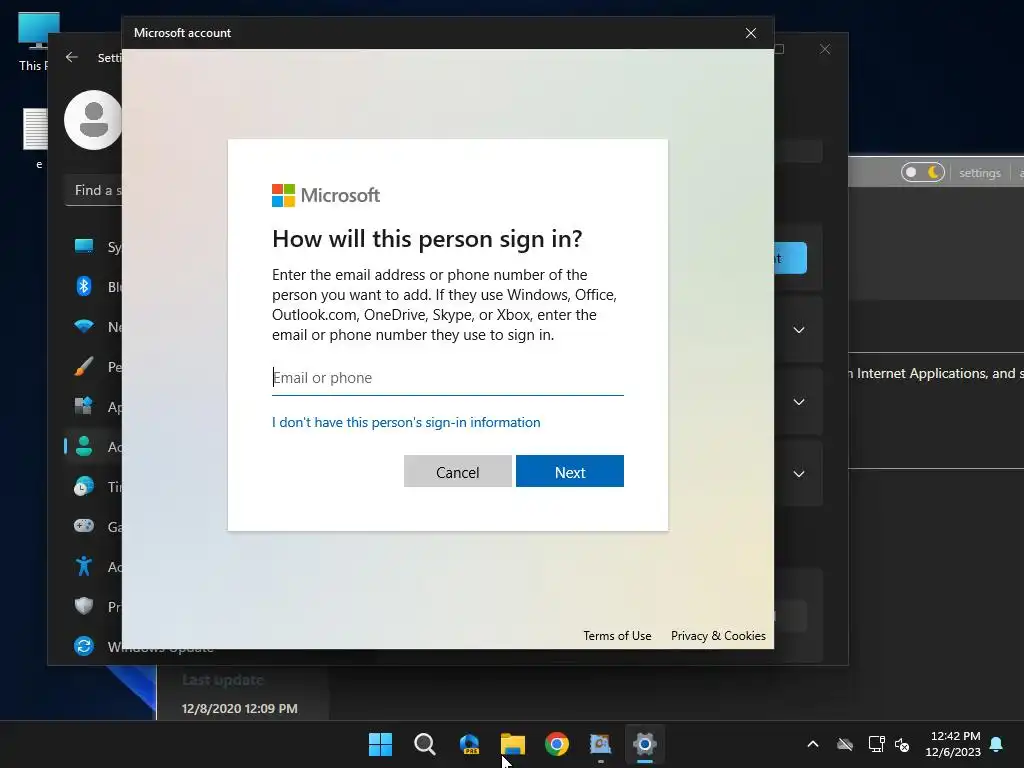Select the Gaming controller icon in Settings
Image resolution: width=1024 pixels, height=768 pixels.
click(x=84, y=526)
